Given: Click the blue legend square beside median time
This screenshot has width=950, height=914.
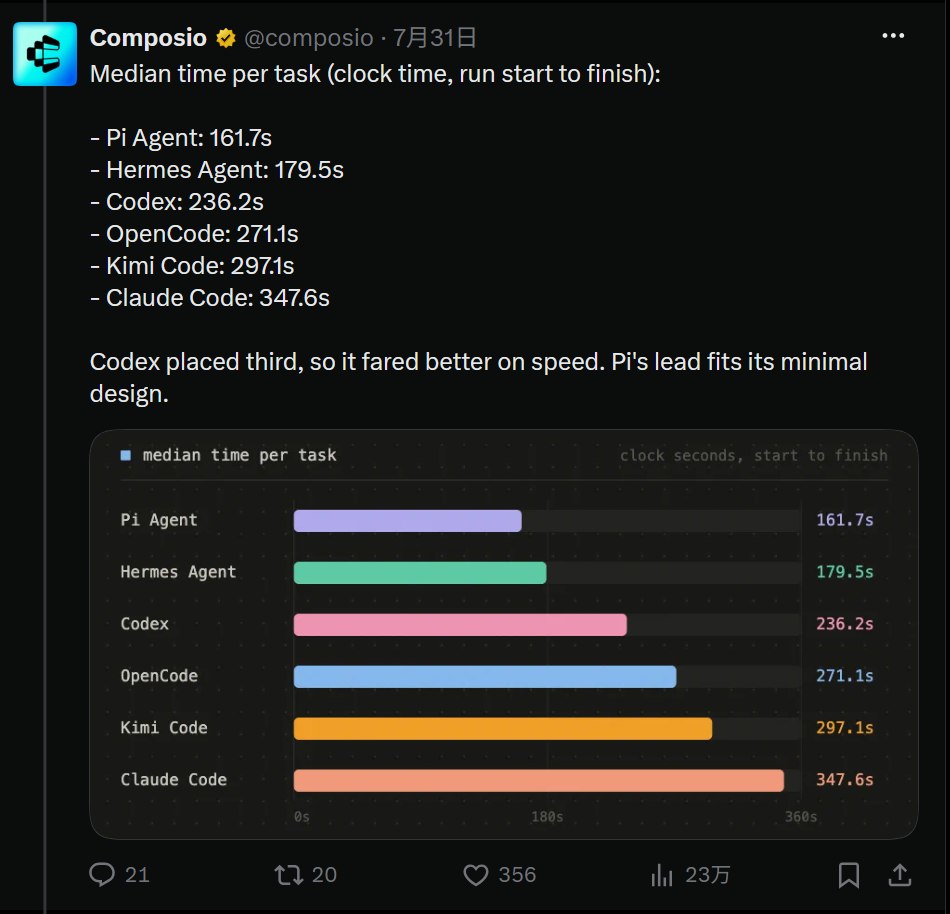Looking at the screenshot, I should (125, 455).
